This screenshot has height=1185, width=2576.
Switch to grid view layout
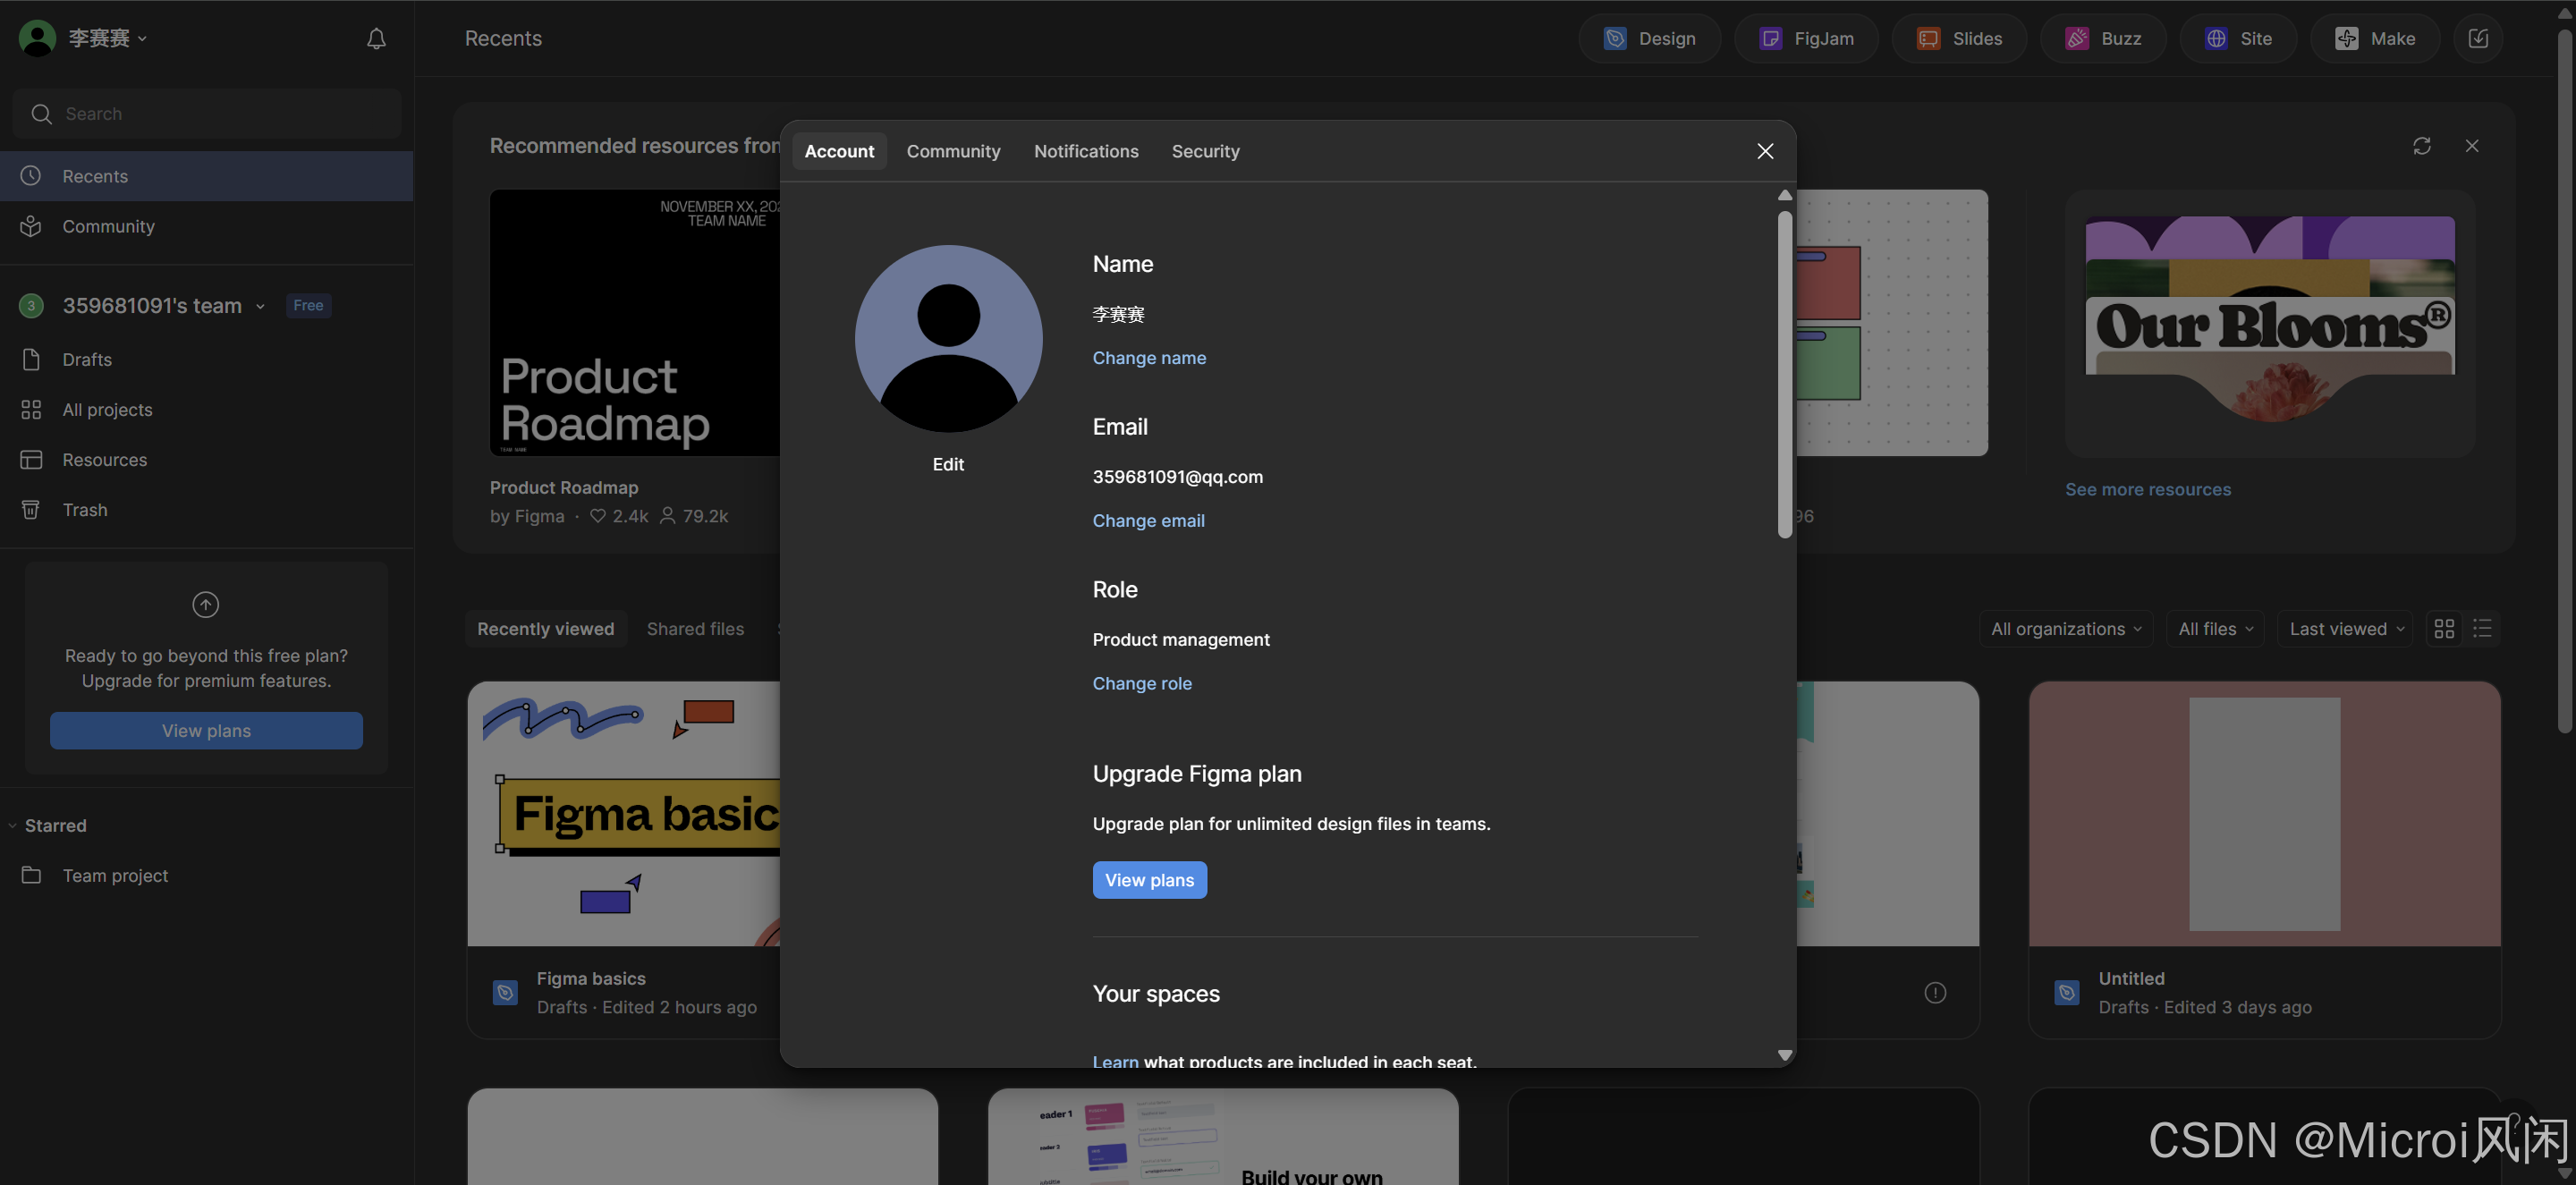click(x=2444, y=628)
